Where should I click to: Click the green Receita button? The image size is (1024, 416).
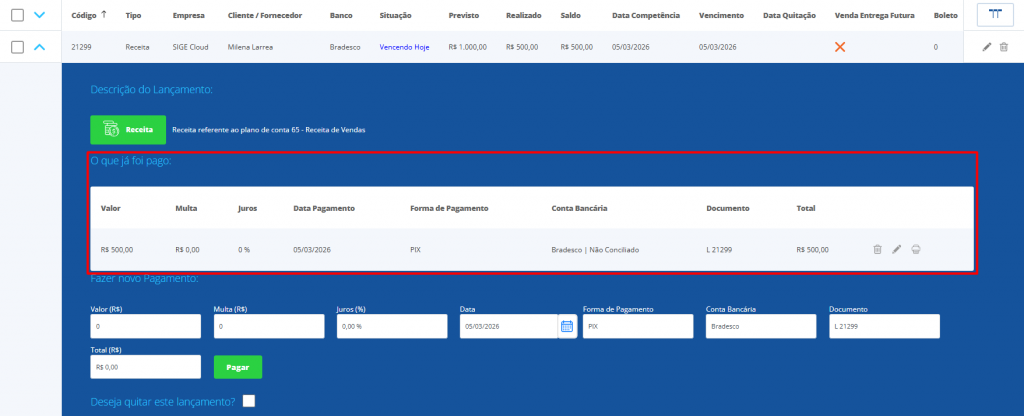coord(128,130)
